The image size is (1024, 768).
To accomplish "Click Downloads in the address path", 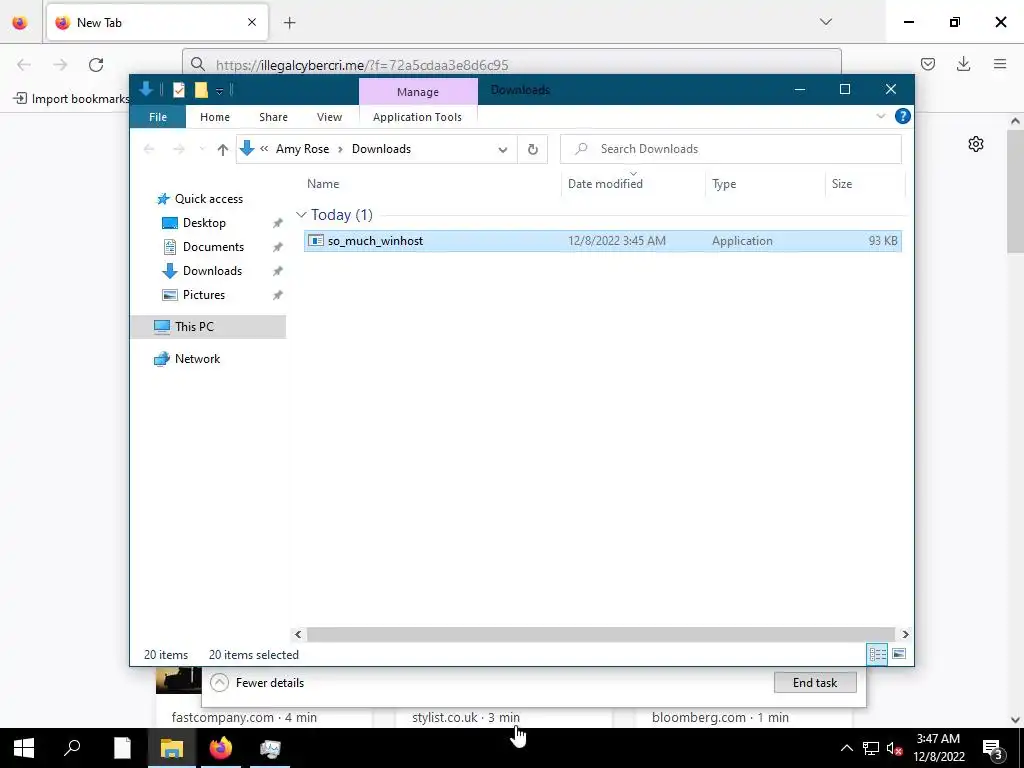I will (381, 149).
